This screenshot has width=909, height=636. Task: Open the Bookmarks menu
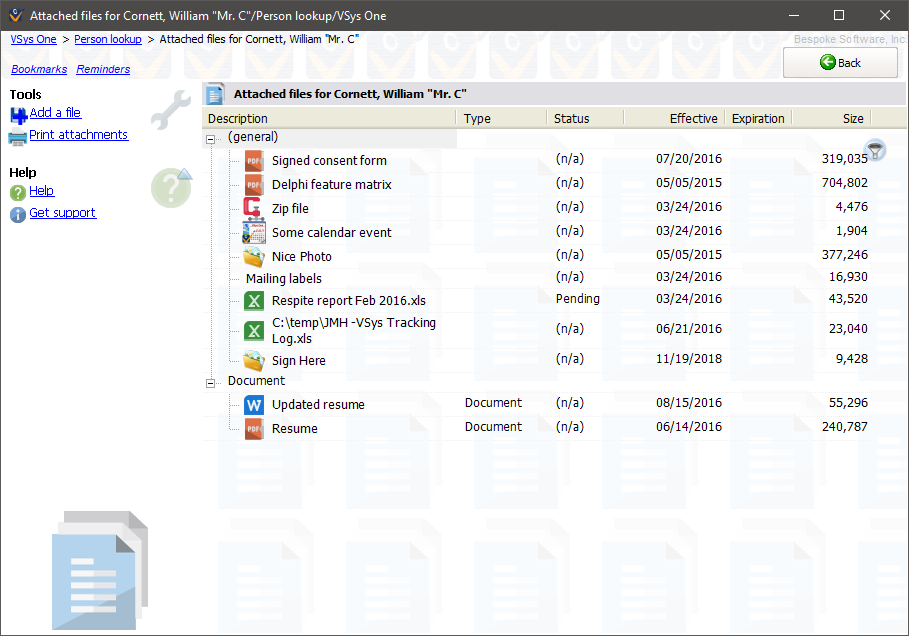39,69
